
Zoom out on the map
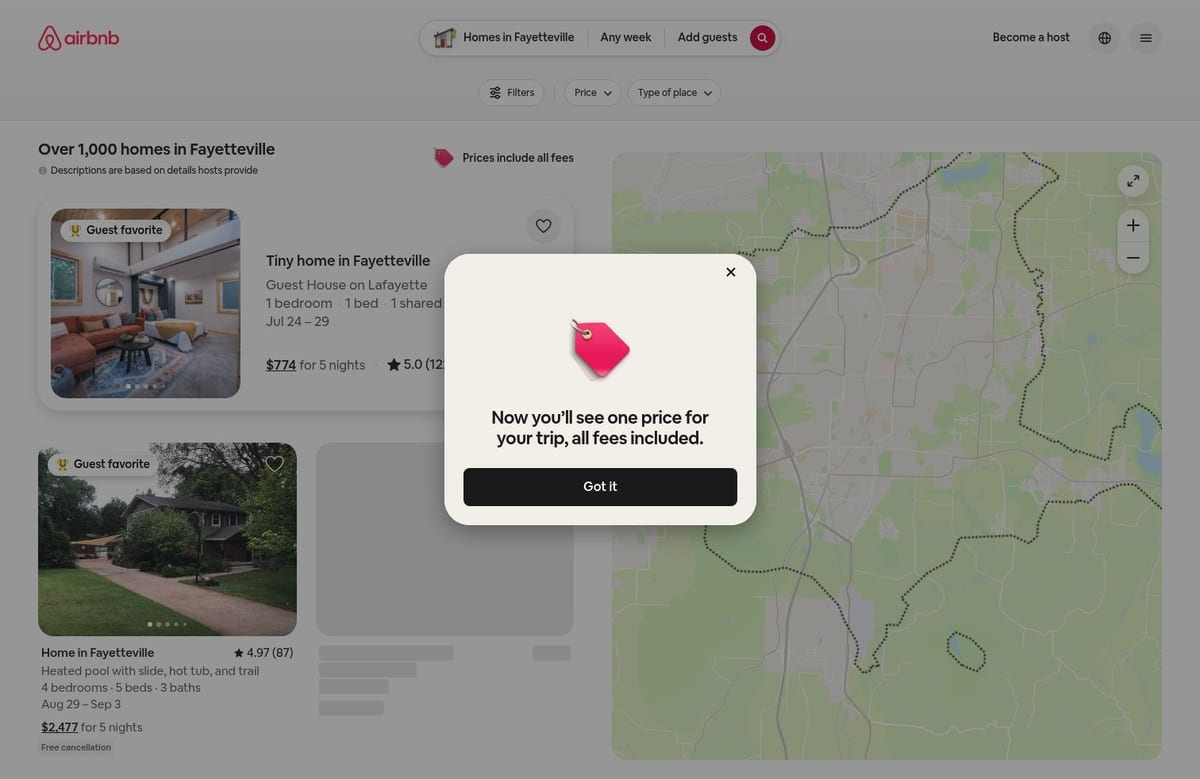click(1133, 258)
